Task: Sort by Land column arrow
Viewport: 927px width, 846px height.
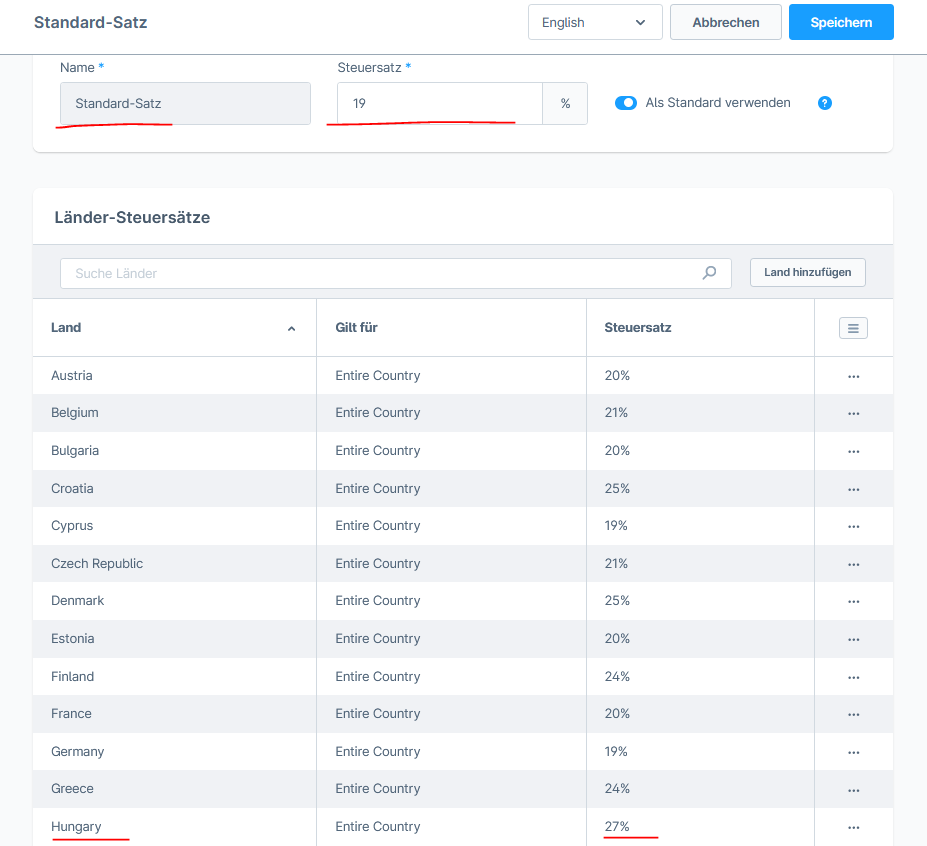Action: [x=291, y=329]
